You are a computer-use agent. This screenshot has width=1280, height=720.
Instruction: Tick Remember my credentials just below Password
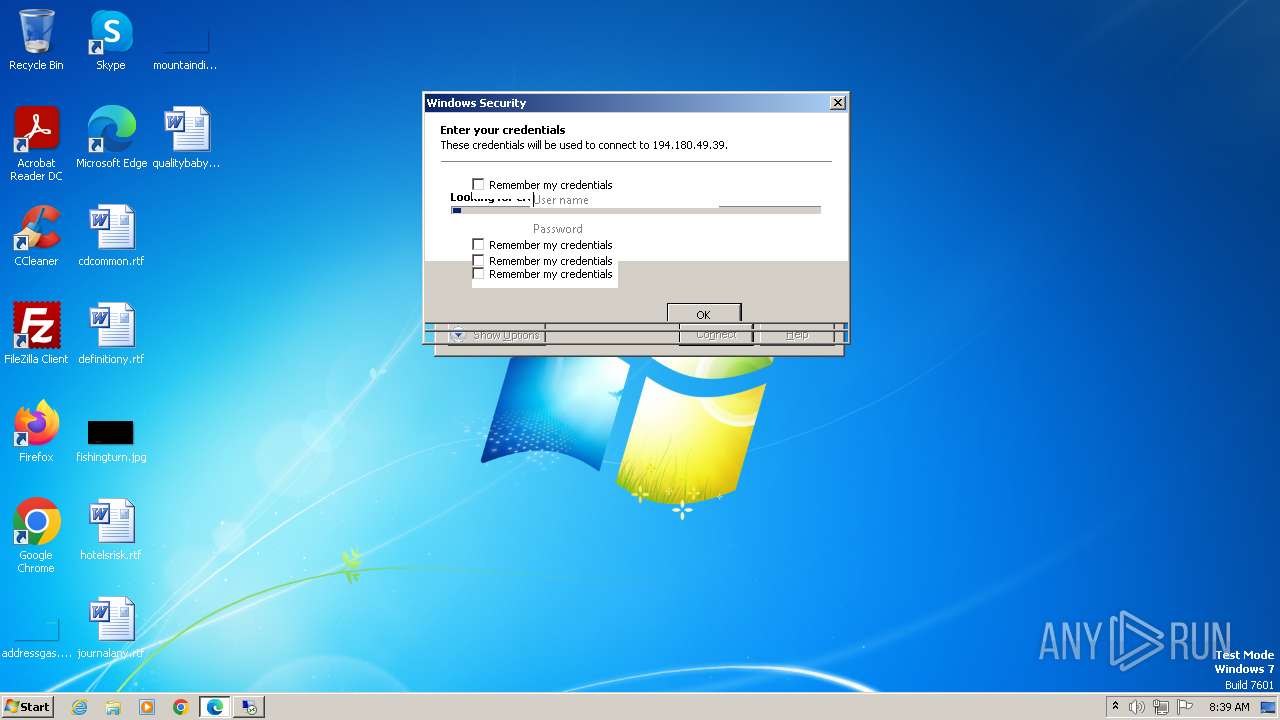(x=478, y=245)
